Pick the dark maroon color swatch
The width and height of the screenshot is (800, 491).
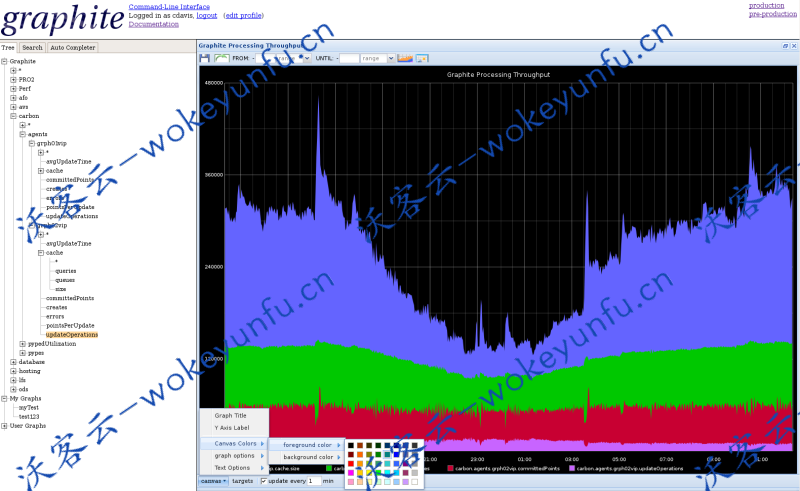351,454
